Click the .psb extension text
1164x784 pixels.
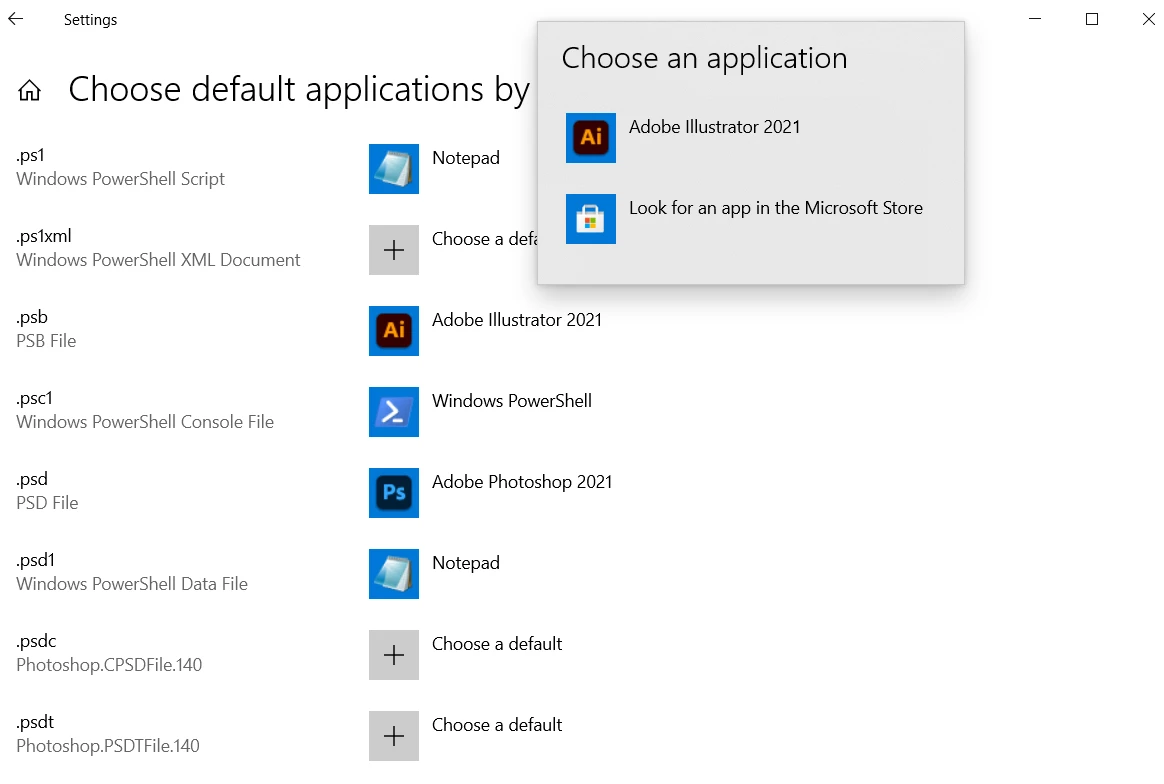[x=32, y=317]
